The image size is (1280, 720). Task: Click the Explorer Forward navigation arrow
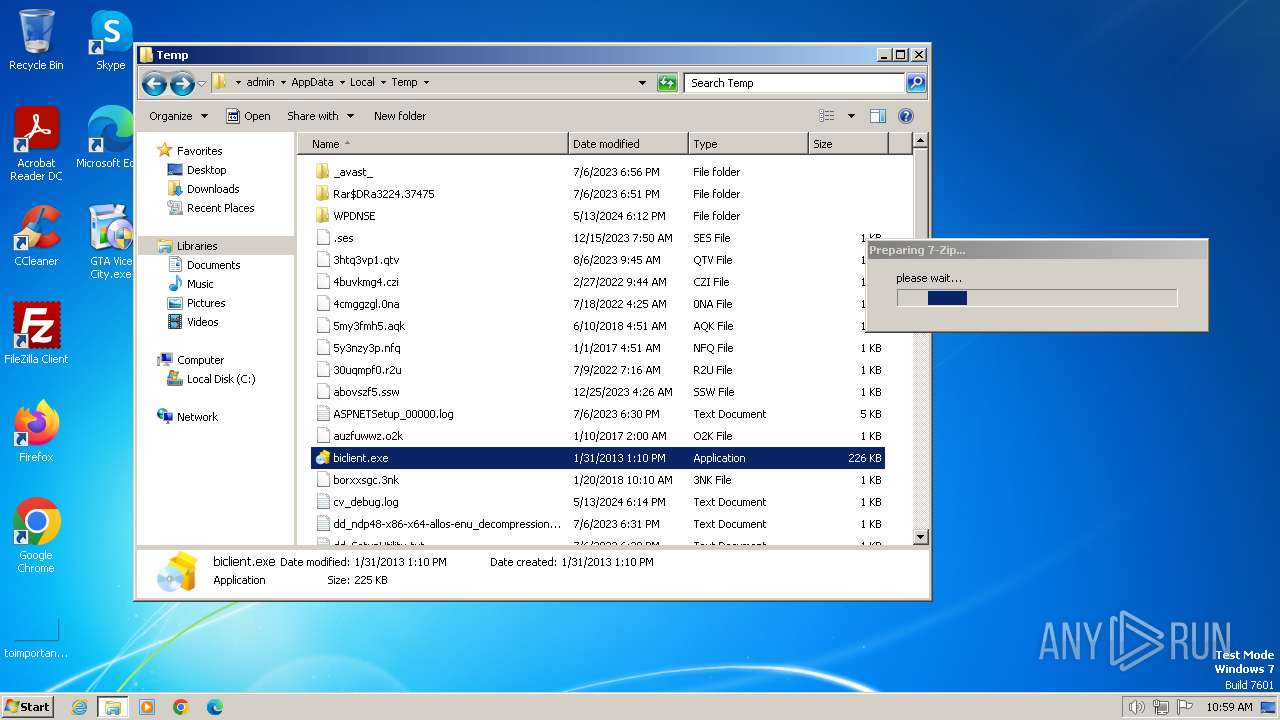coord(182,83)
